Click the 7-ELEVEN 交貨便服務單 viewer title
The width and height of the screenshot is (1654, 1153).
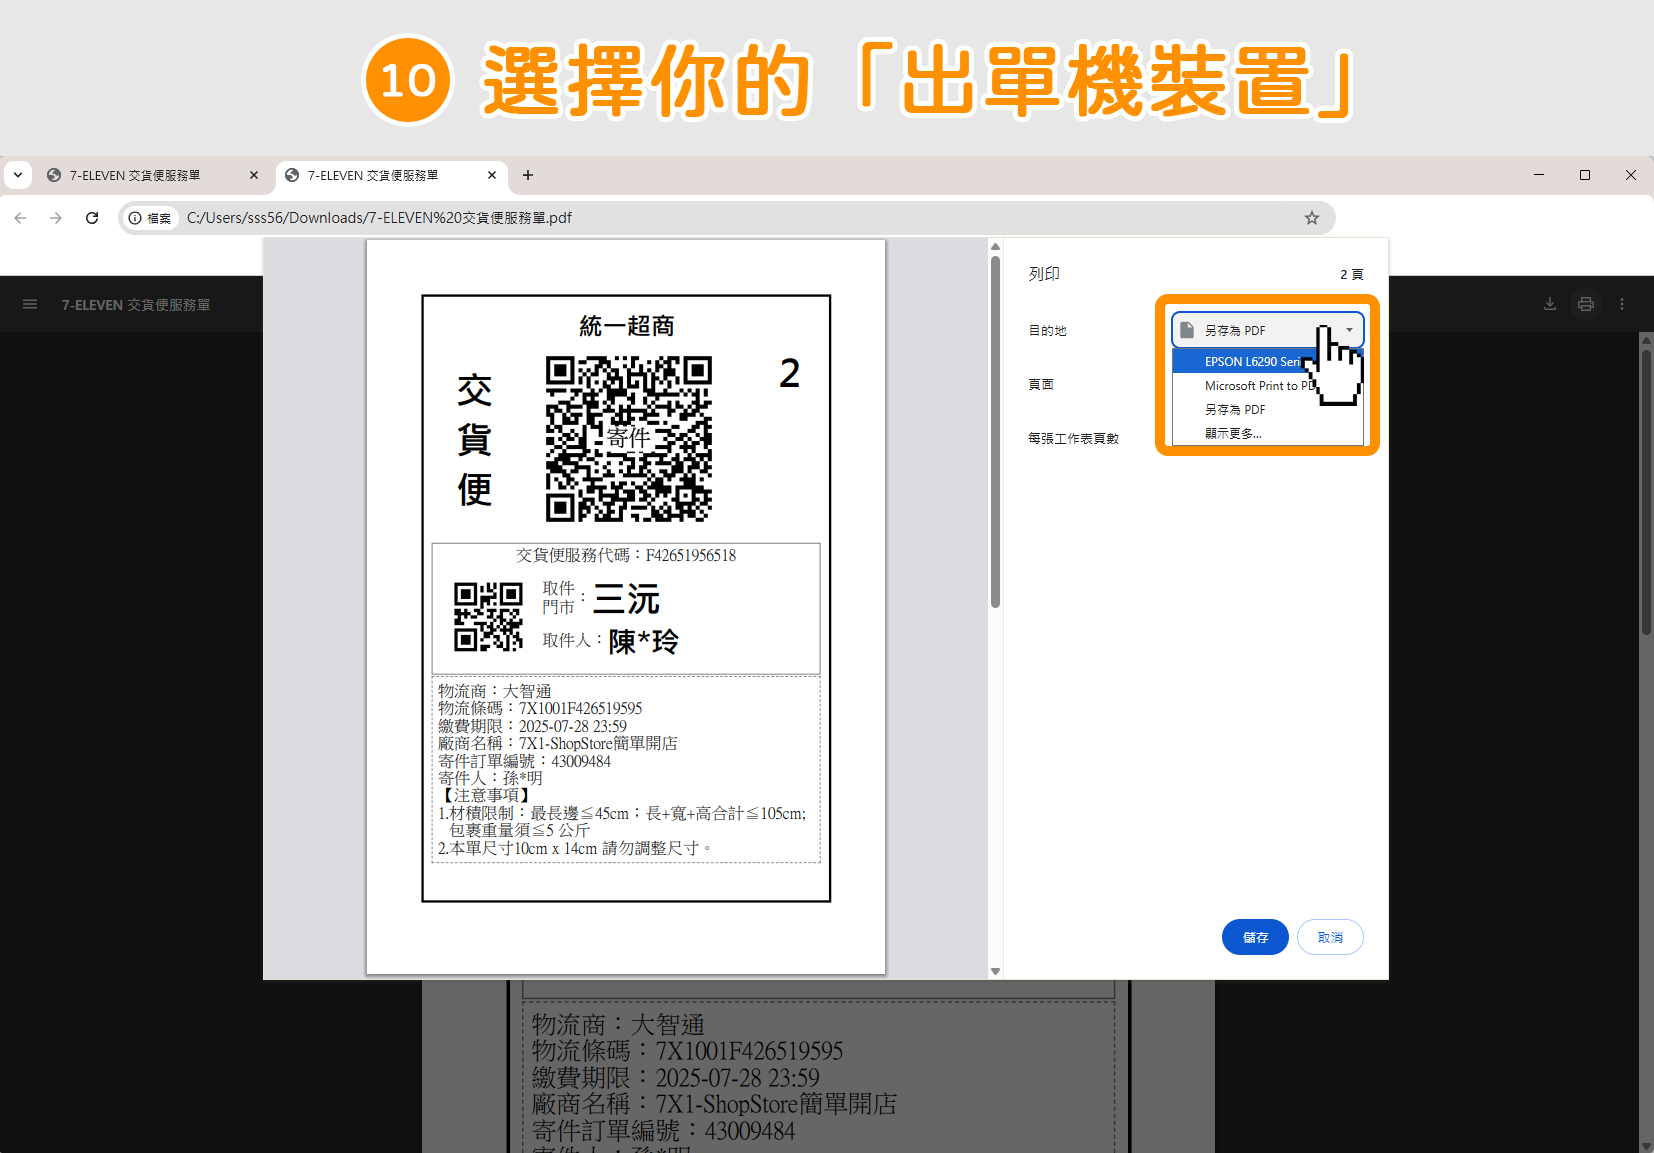pyautogui.click(x=136, y=305)
